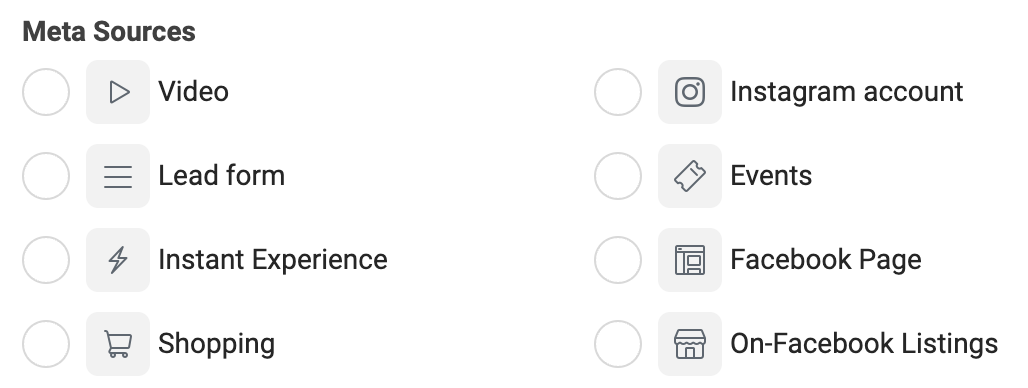Select the Lead form radio button
This screenshot has width=1028, height=388.
pos(46,176)
